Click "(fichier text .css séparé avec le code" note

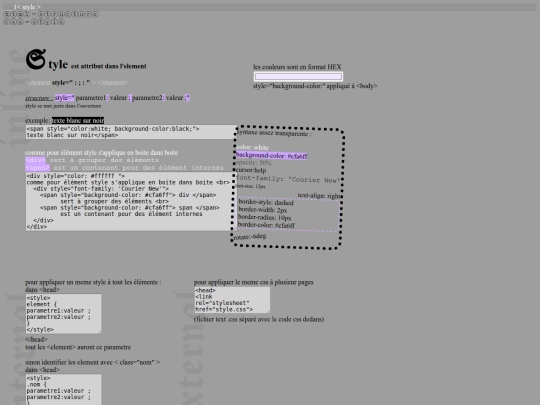259,319
